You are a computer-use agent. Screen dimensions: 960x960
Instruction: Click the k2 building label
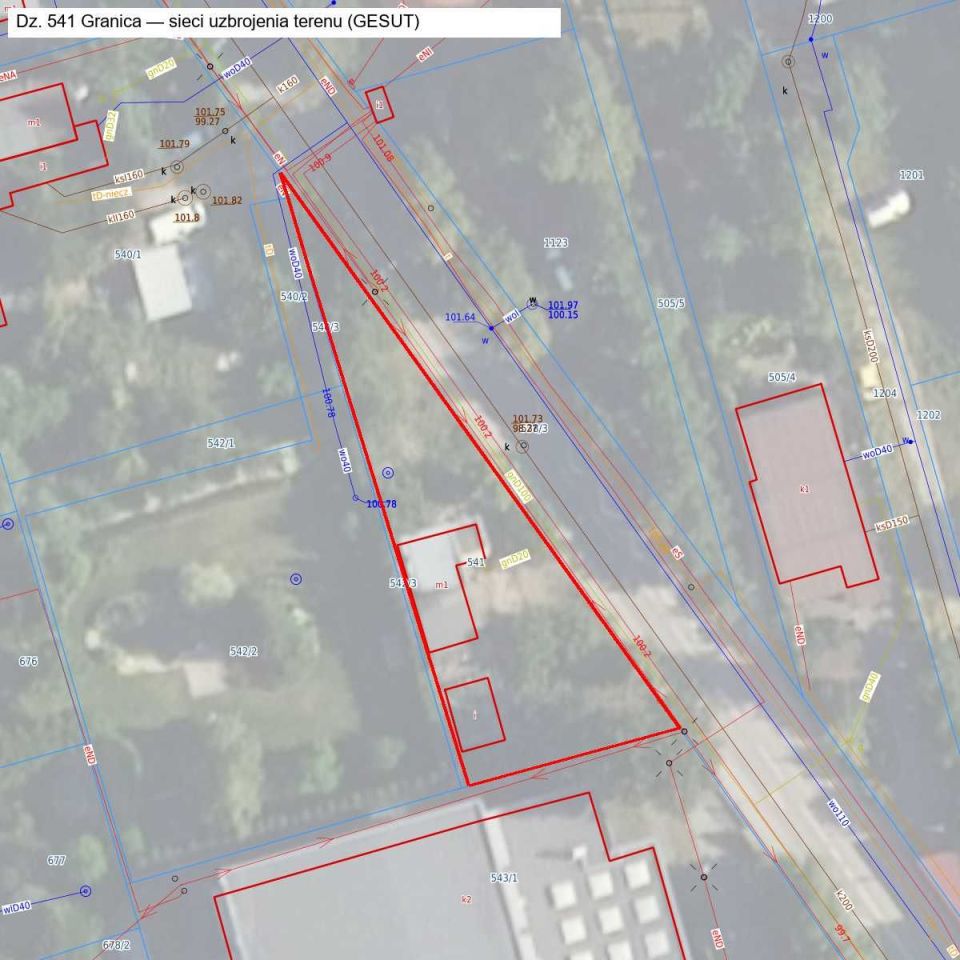467,899
